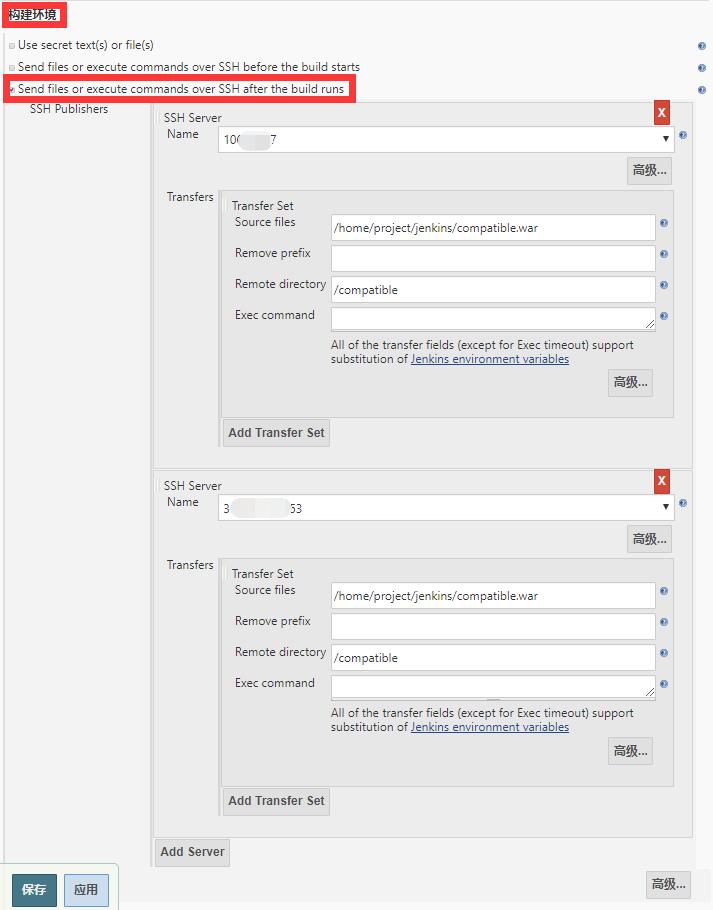Uncheck SSH after the build runs checkbox

click(12, 90)
